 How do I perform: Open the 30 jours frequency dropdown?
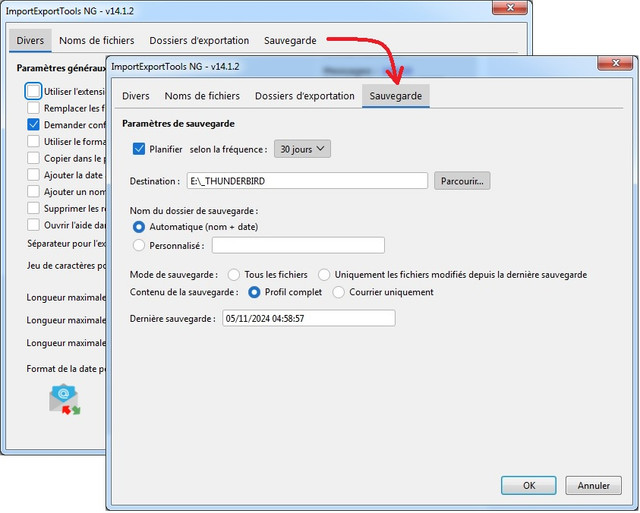pyautogui.click(x=302, y=149)
